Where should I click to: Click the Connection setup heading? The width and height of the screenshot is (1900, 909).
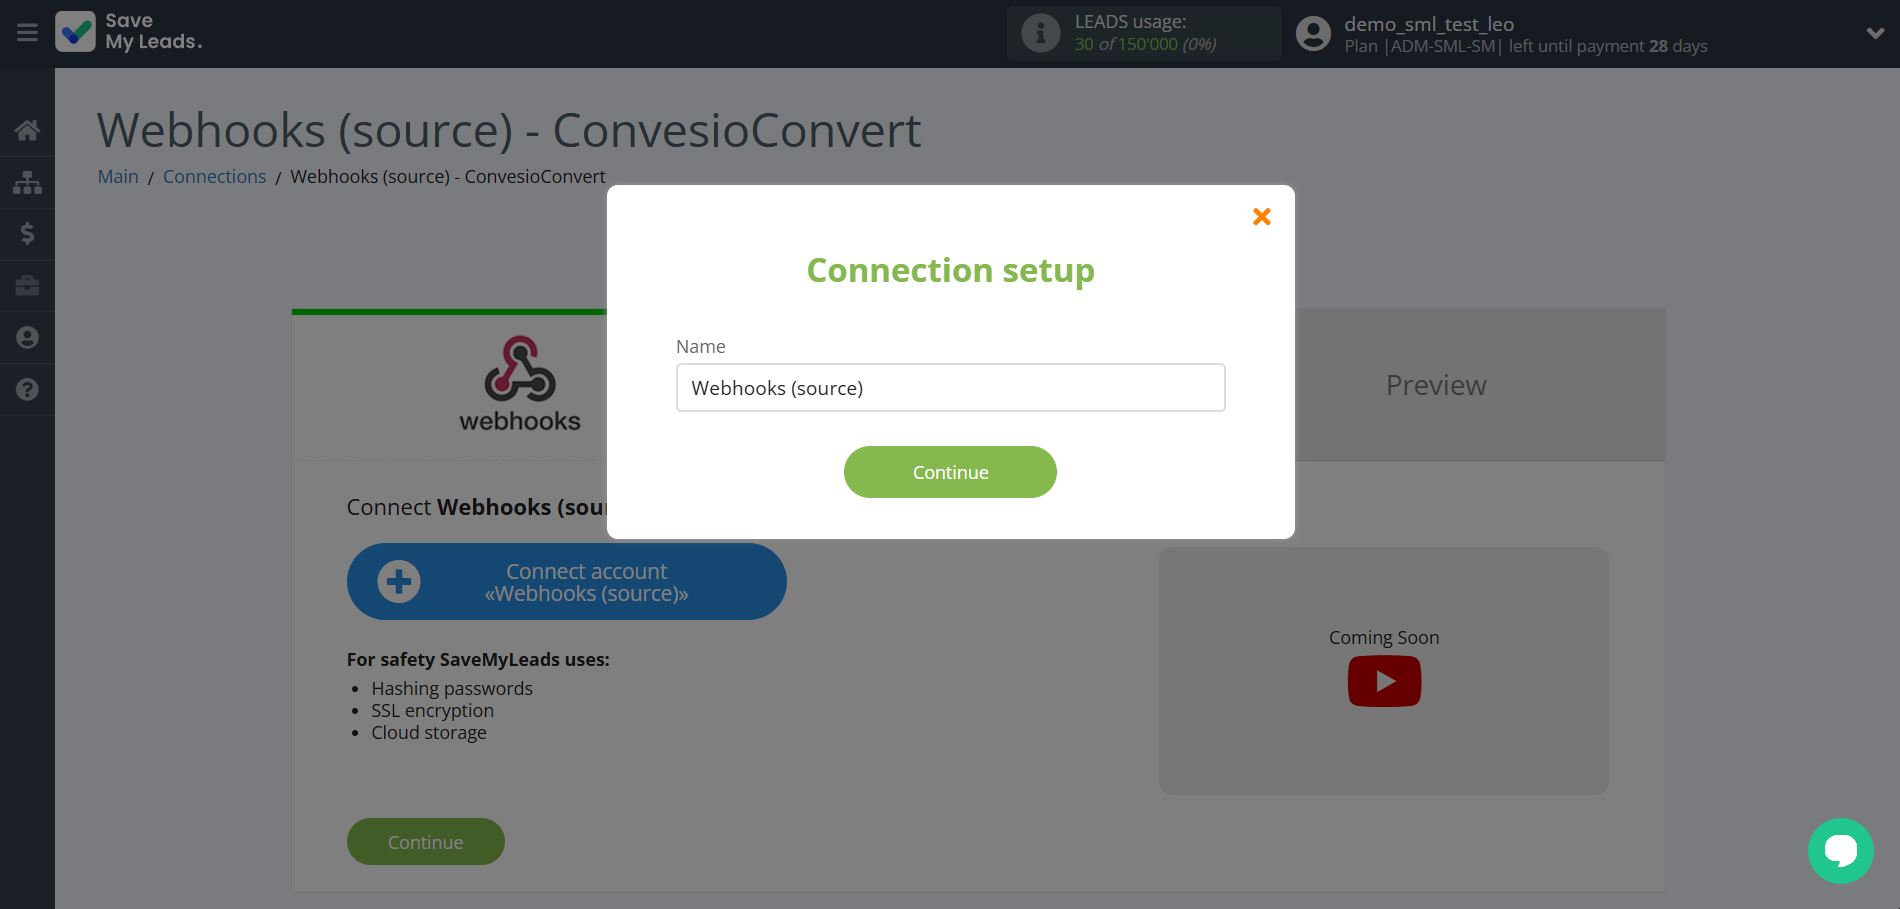951,270
